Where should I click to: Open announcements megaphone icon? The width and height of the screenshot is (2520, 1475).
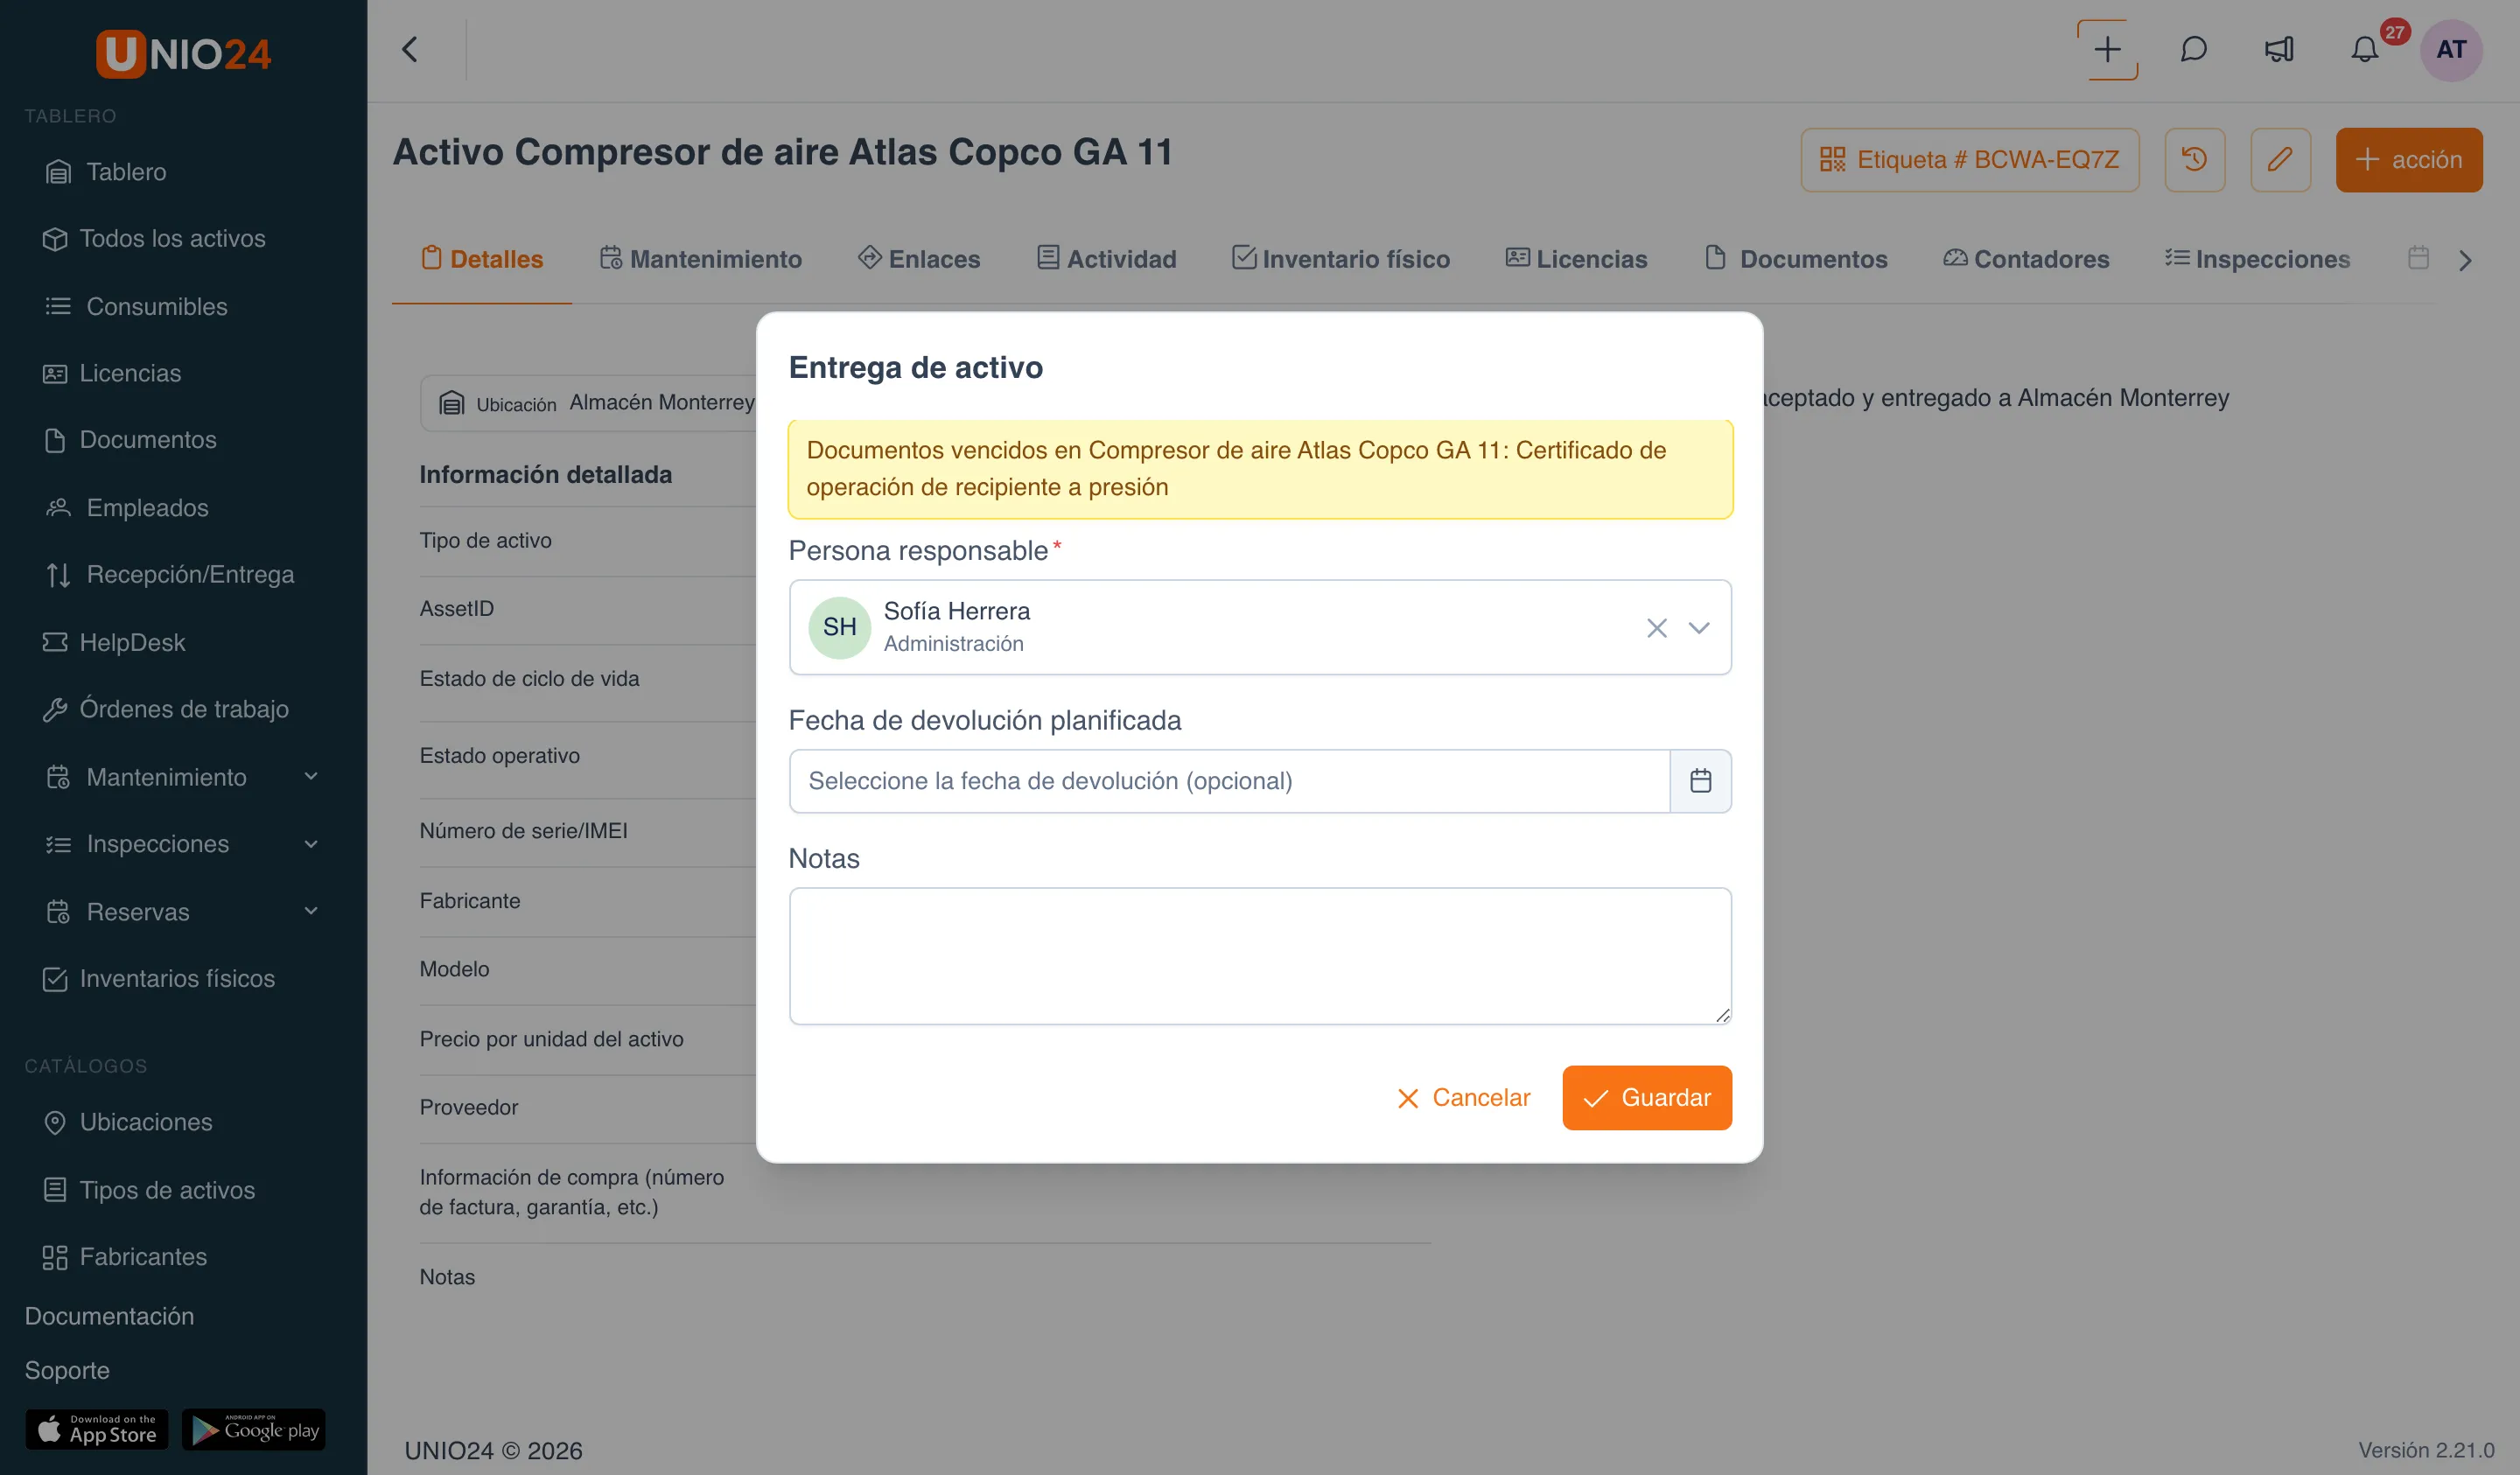[2279, 49]
